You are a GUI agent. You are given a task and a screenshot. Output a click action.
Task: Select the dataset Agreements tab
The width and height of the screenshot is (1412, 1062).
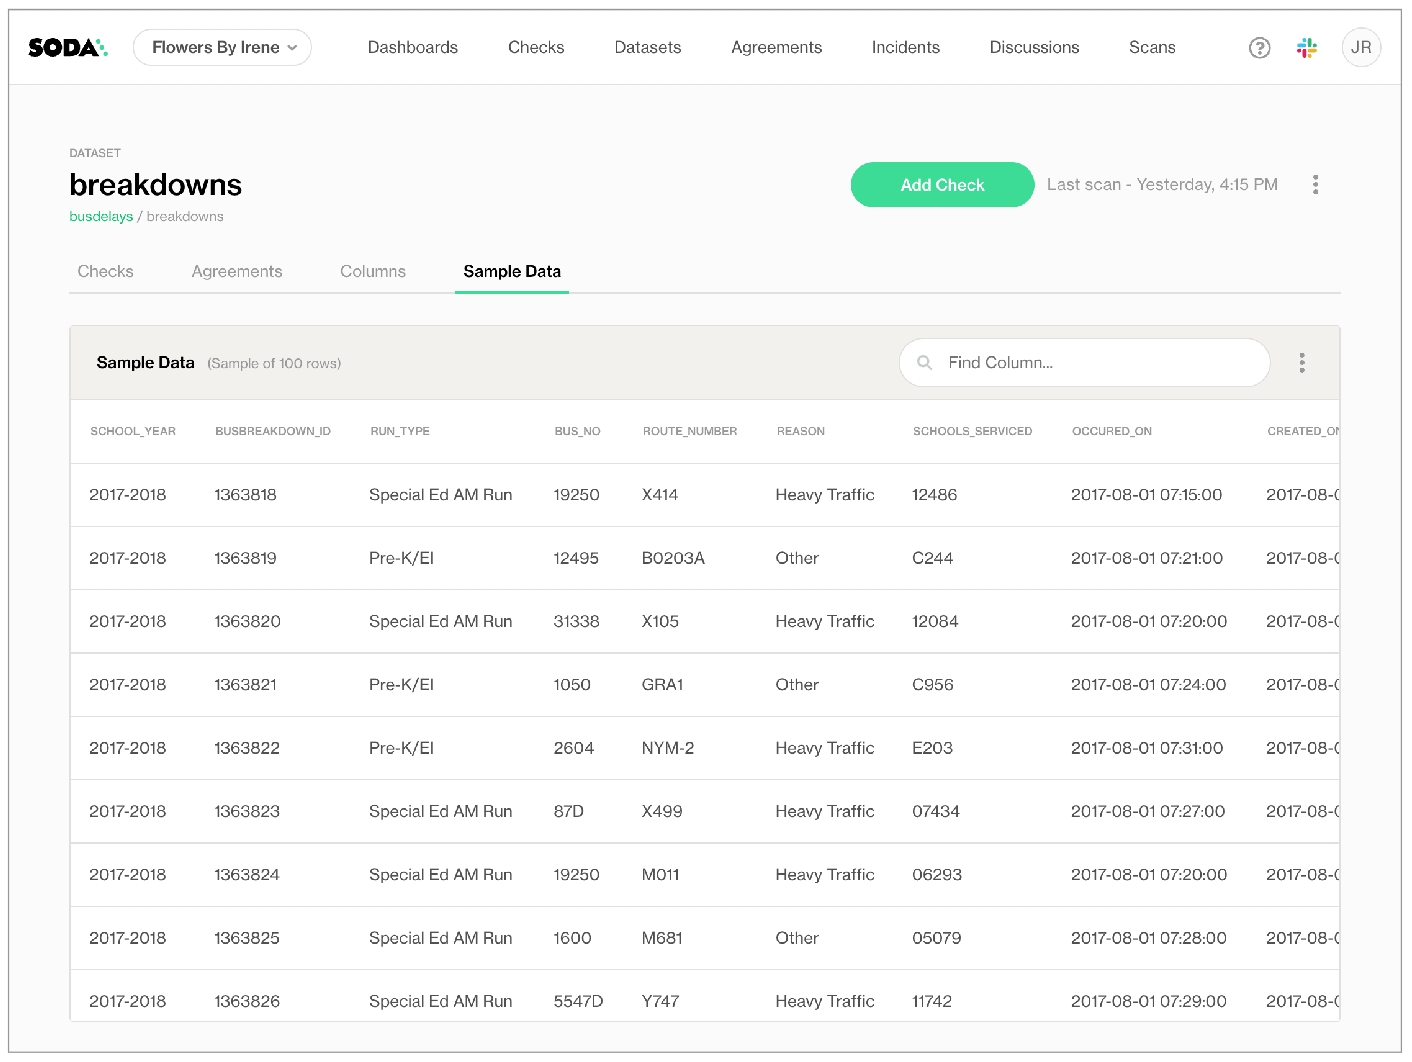[236, 271]
